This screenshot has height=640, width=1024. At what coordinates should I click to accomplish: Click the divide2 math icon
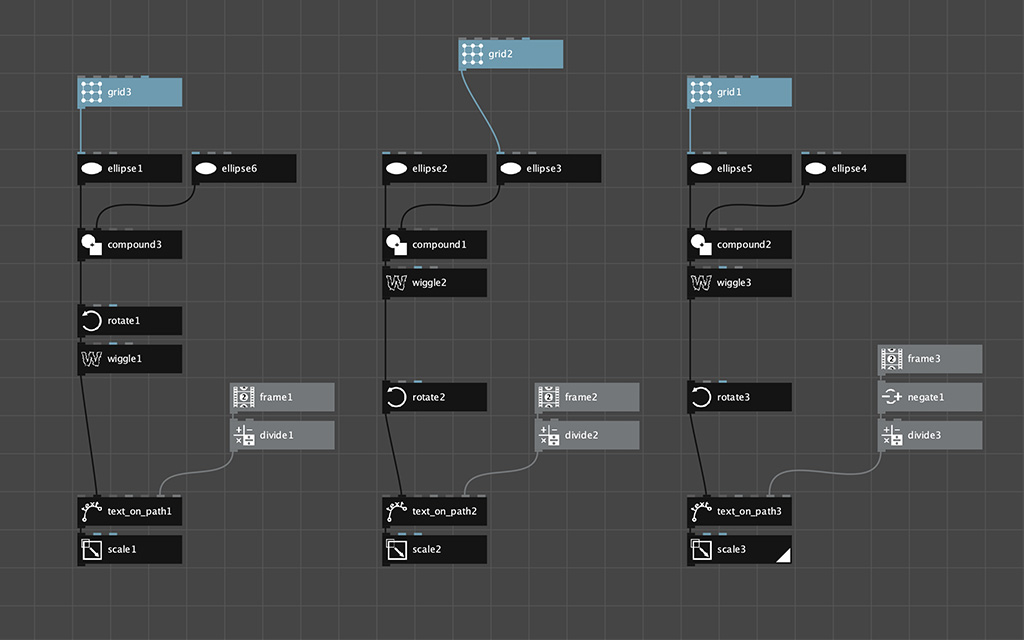(549, 435)
